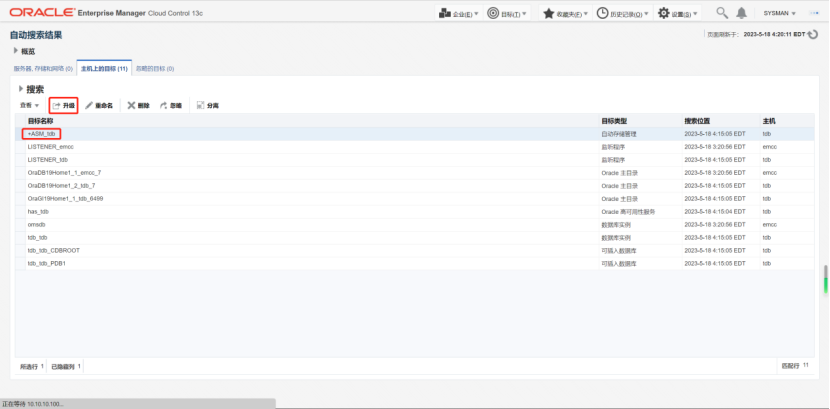Click the 删除 delete X button
Viewport: 830px width, 409px height.
[x=139, y=106]
